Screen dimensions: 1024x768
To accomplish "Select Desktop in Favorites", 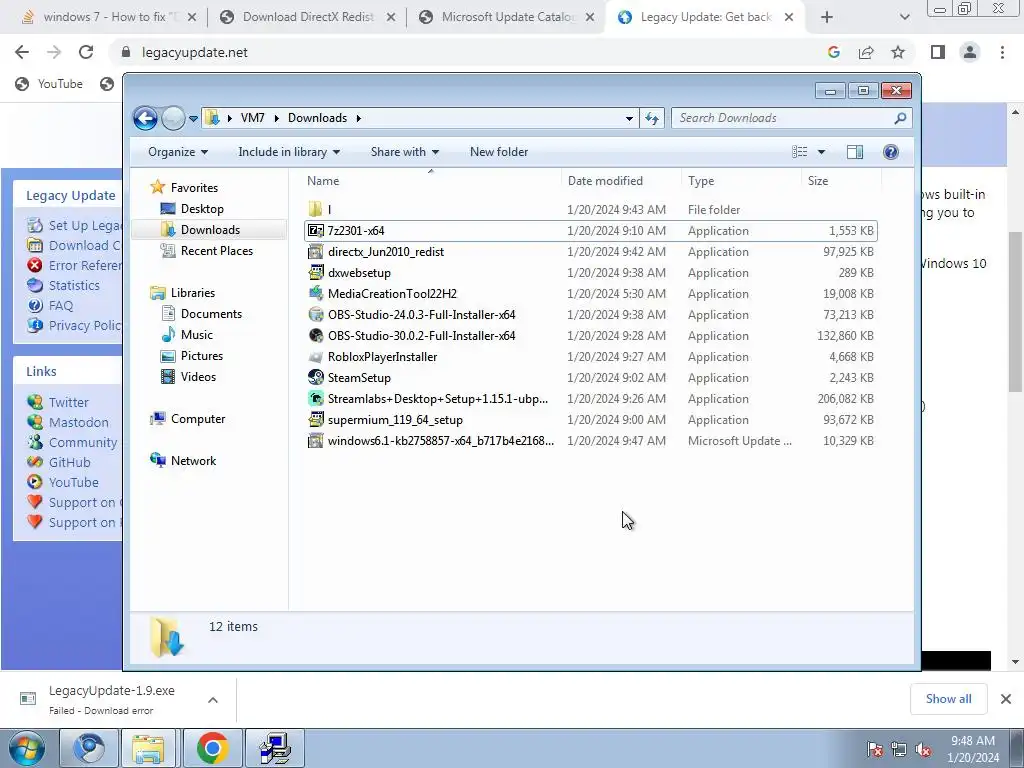I will 202,209.
